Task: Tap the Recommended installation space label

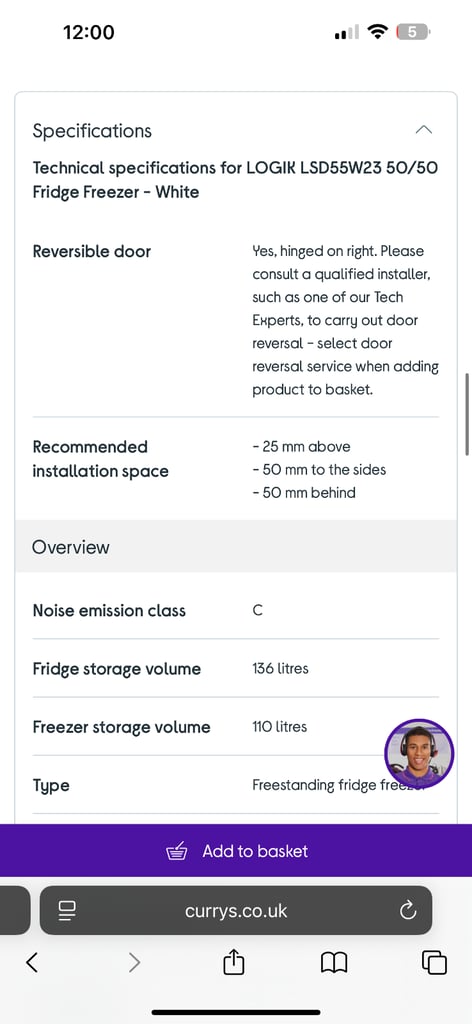Action: (x=101, y=459)
